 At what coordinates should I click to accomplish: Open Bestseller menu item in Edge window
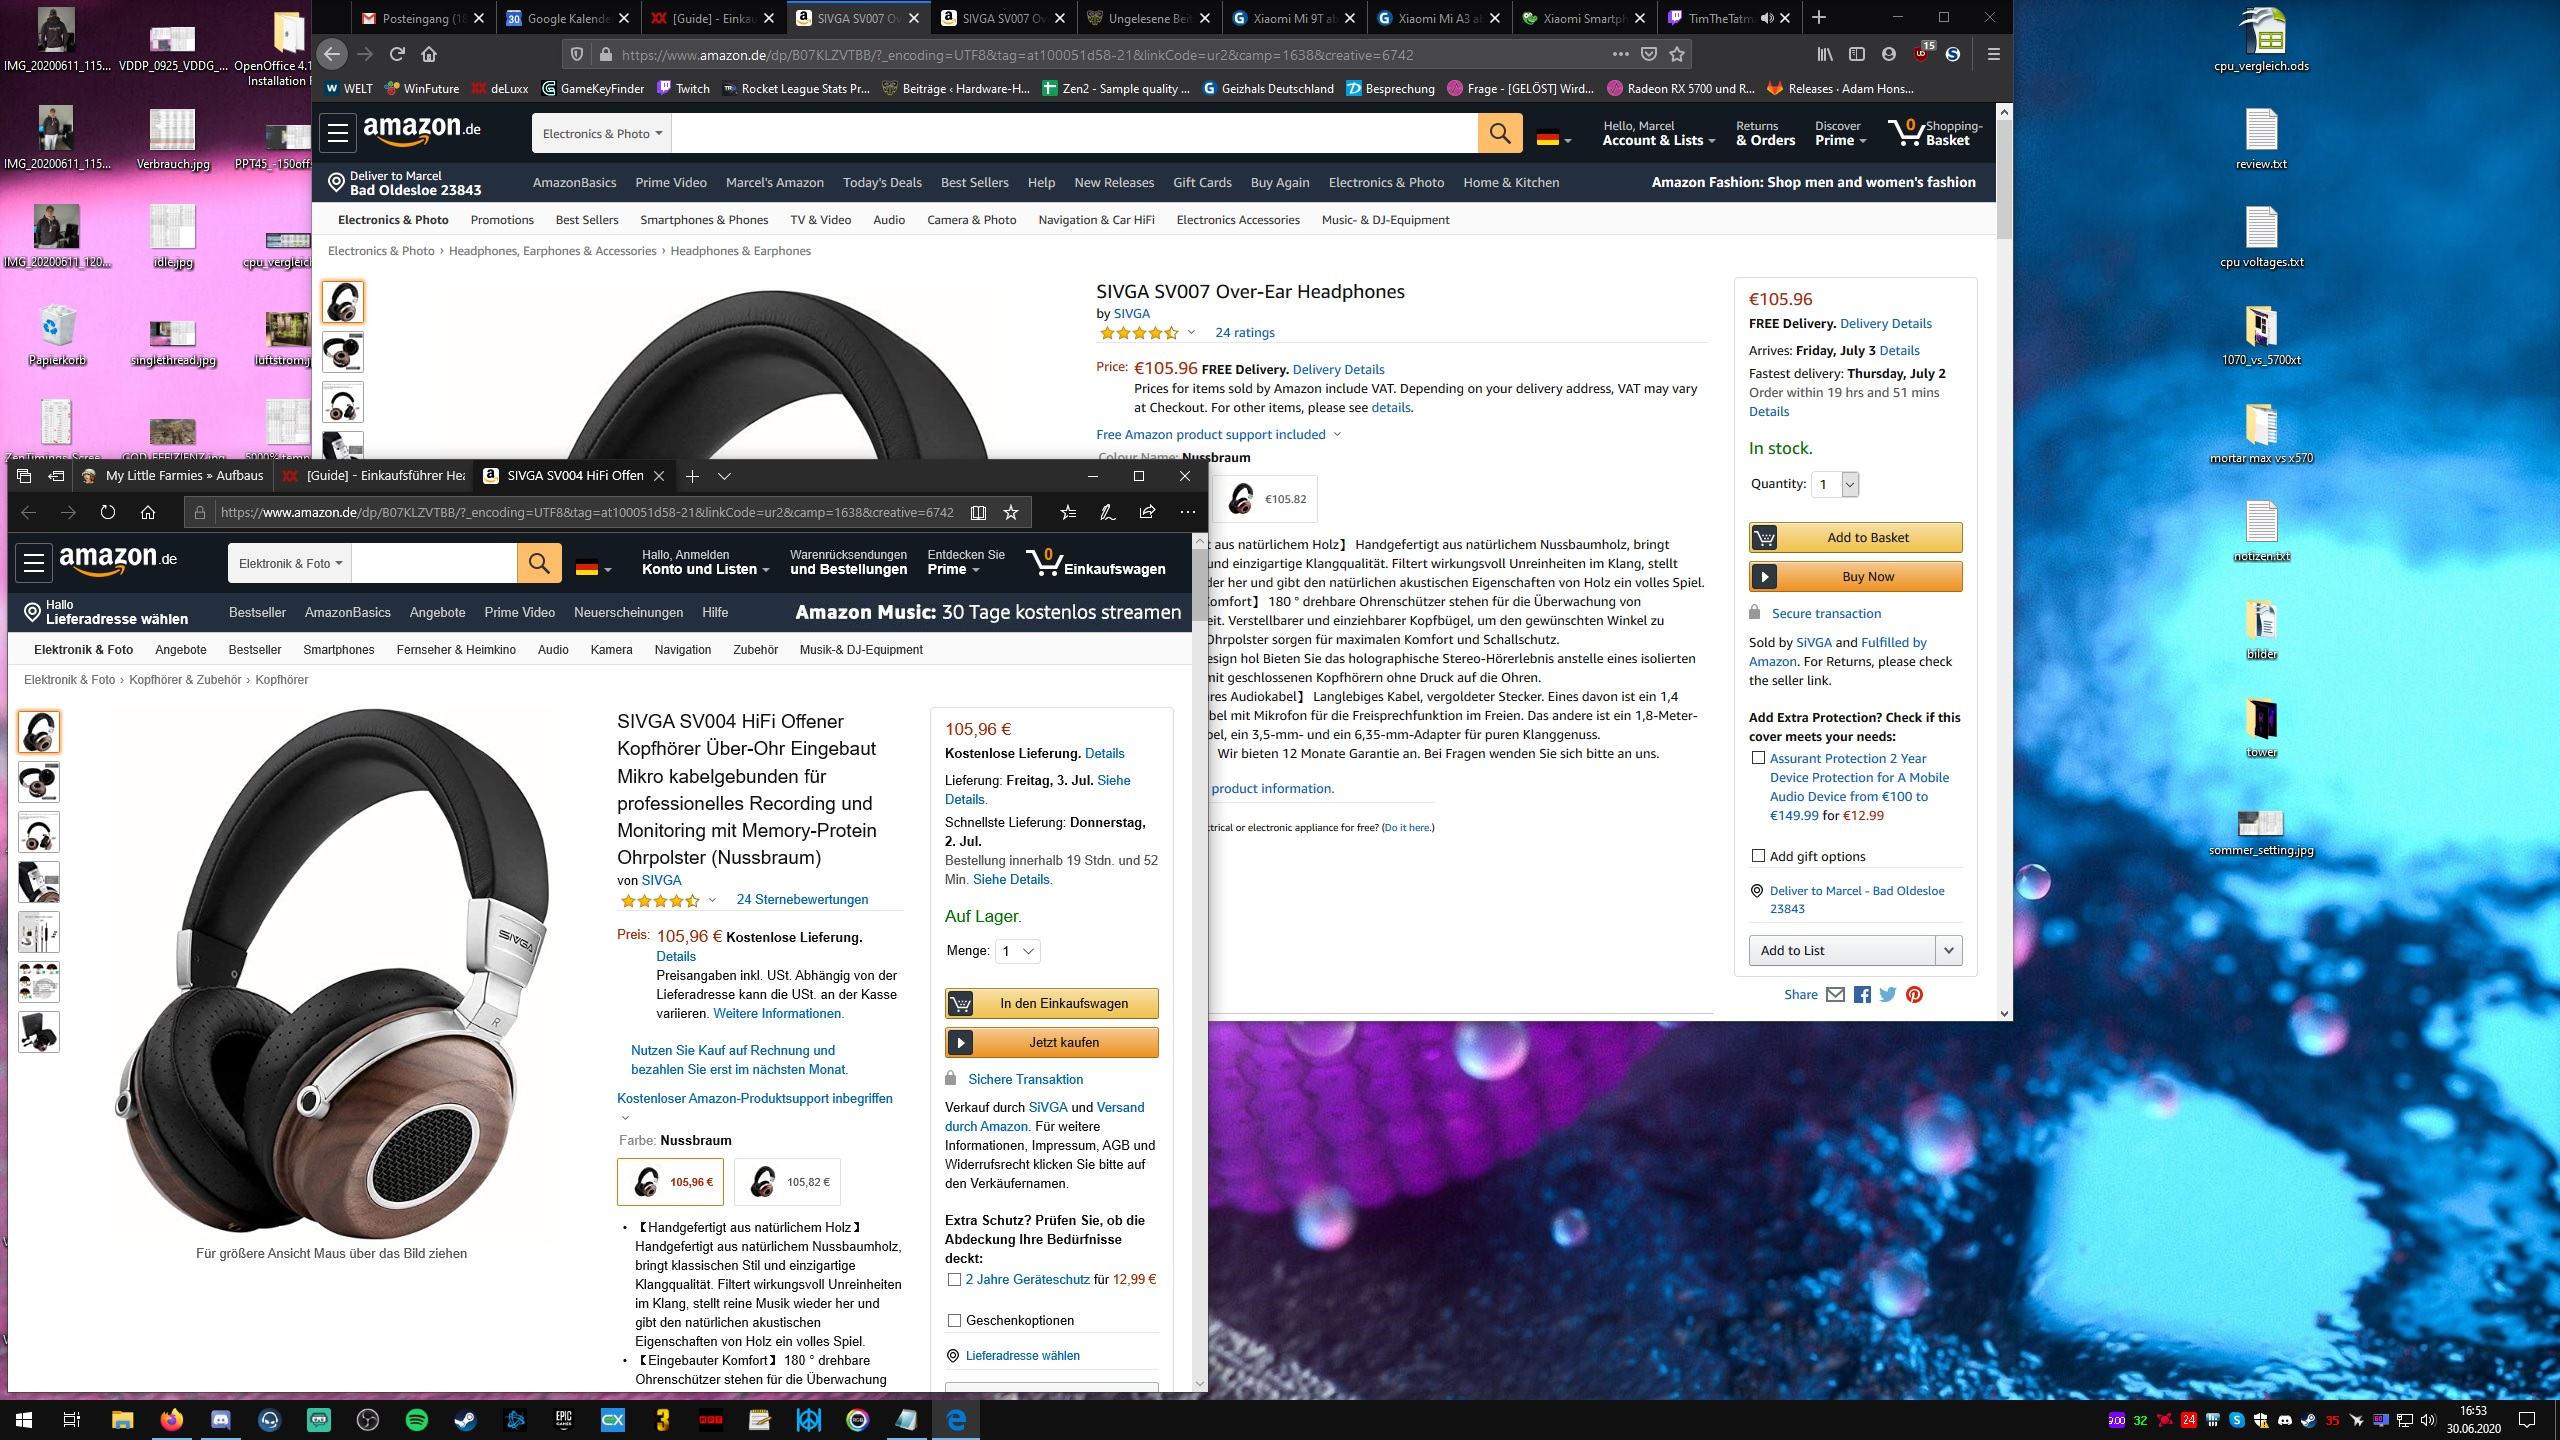click(257, 612)
